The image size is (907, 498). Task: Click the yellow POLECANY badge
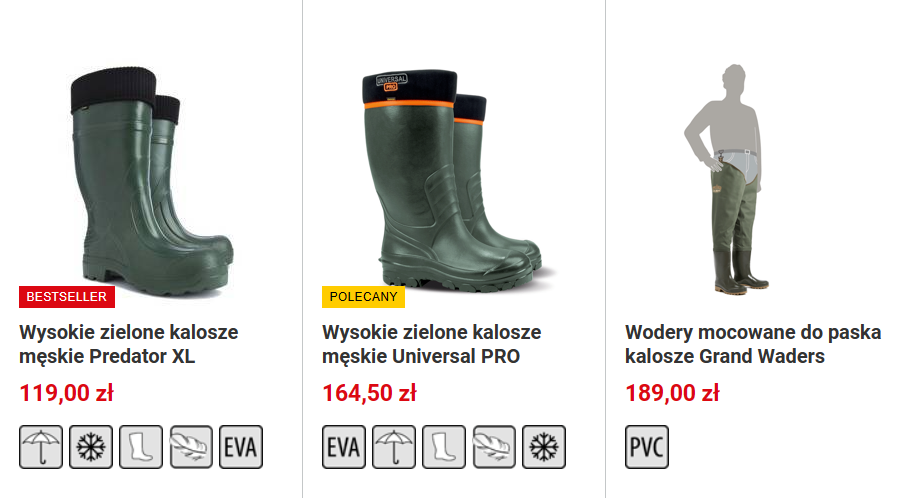click(x=363, y=297)
